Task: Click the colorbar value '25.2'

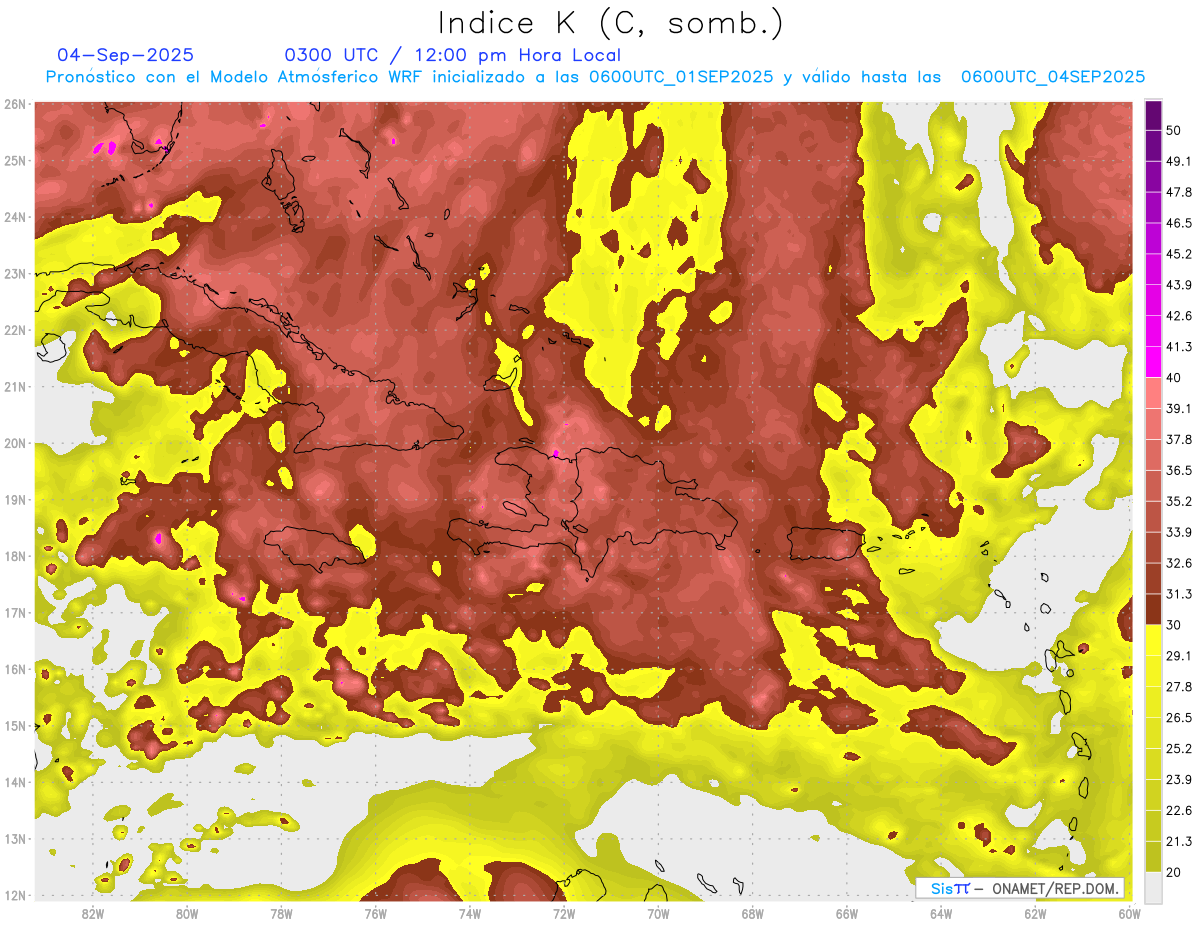Action: point(1179,748)
